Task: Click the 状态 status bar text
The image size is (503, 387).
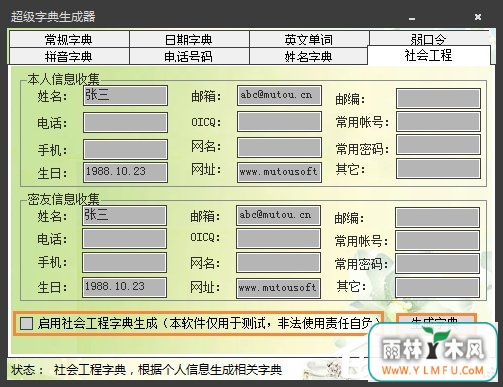Action: point(147,370)
